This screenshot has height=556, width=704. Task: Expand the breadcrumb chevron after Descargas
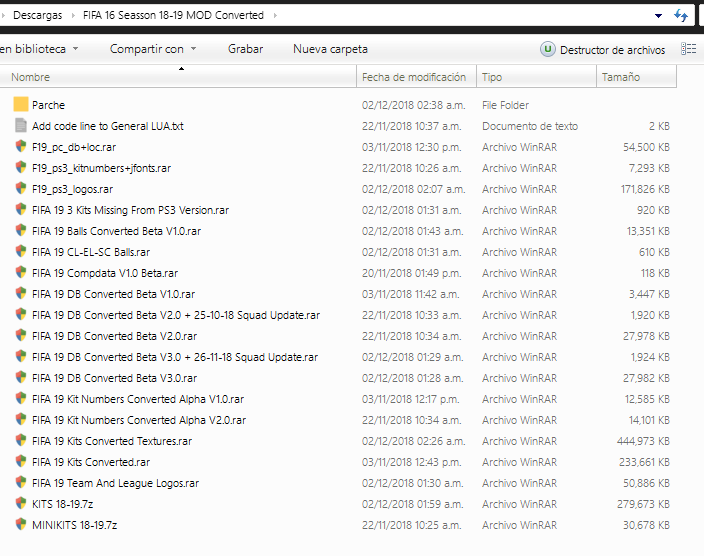point(73,15)
